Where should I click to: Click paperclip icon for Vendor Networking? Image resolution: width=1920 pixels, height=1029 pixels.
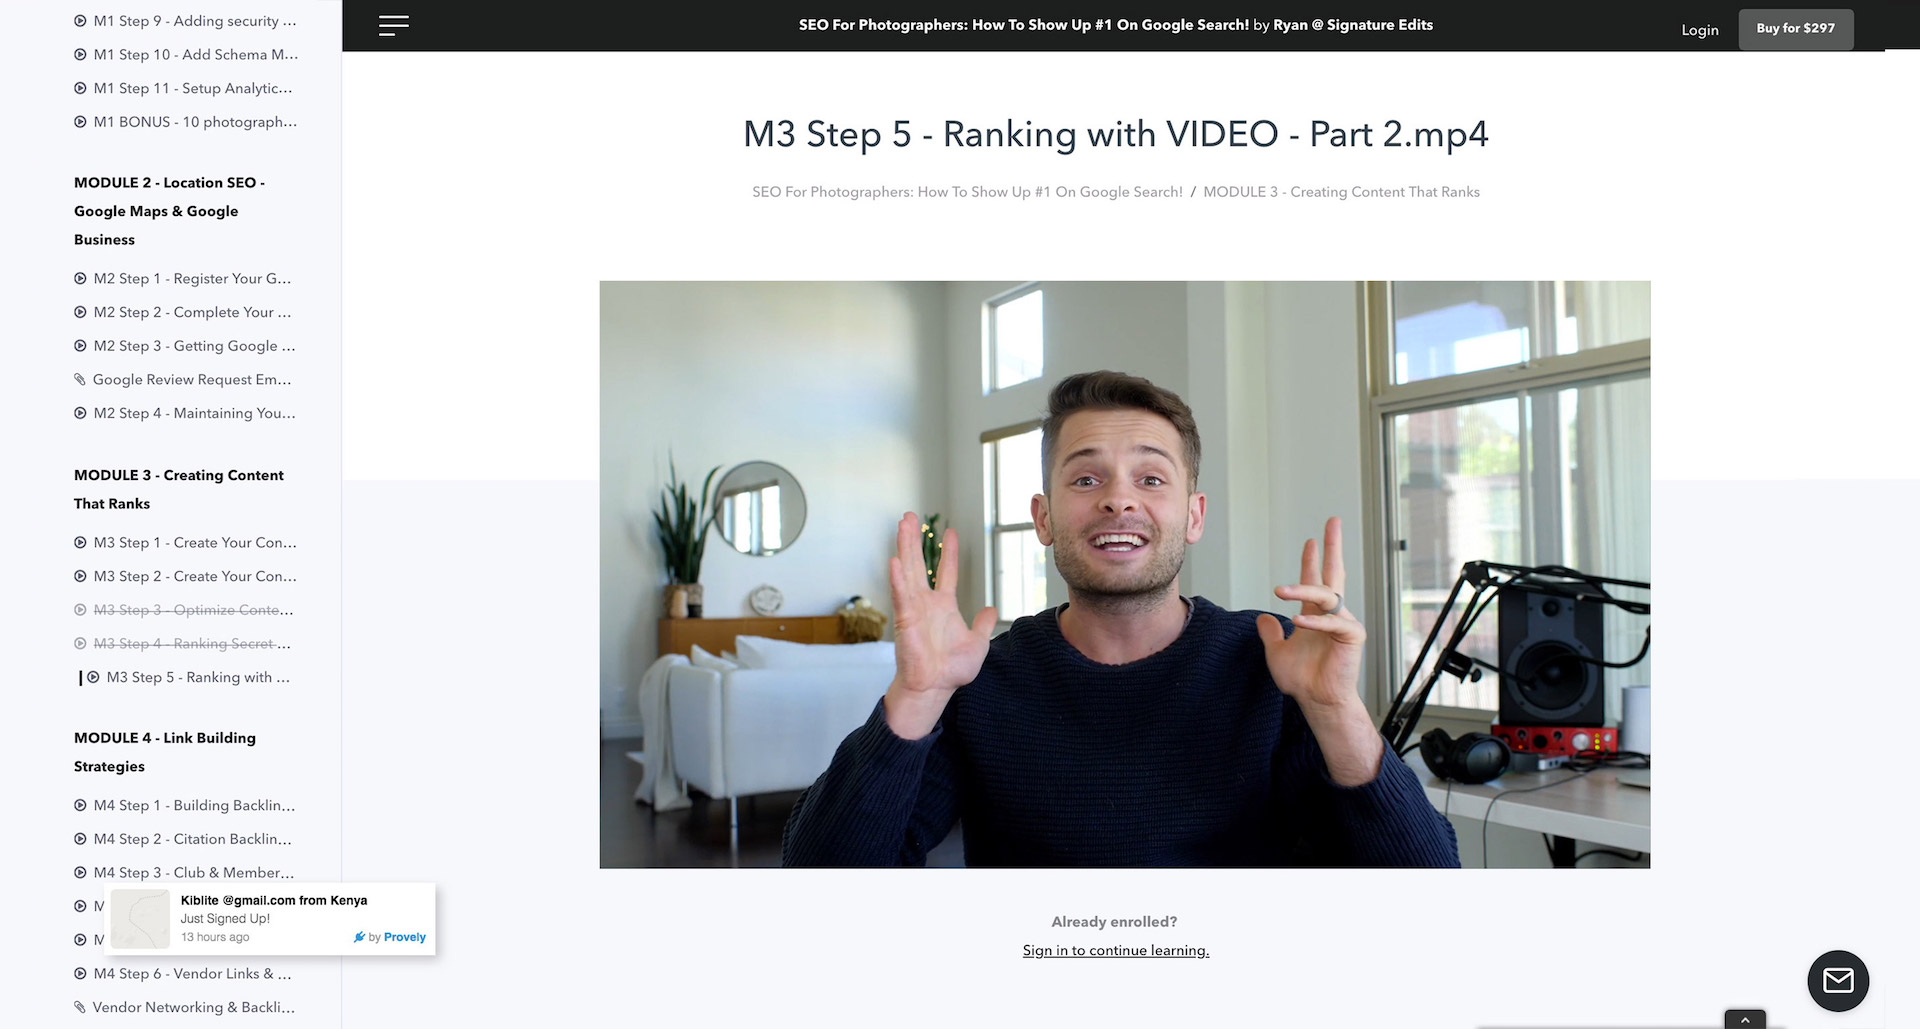80,1008
